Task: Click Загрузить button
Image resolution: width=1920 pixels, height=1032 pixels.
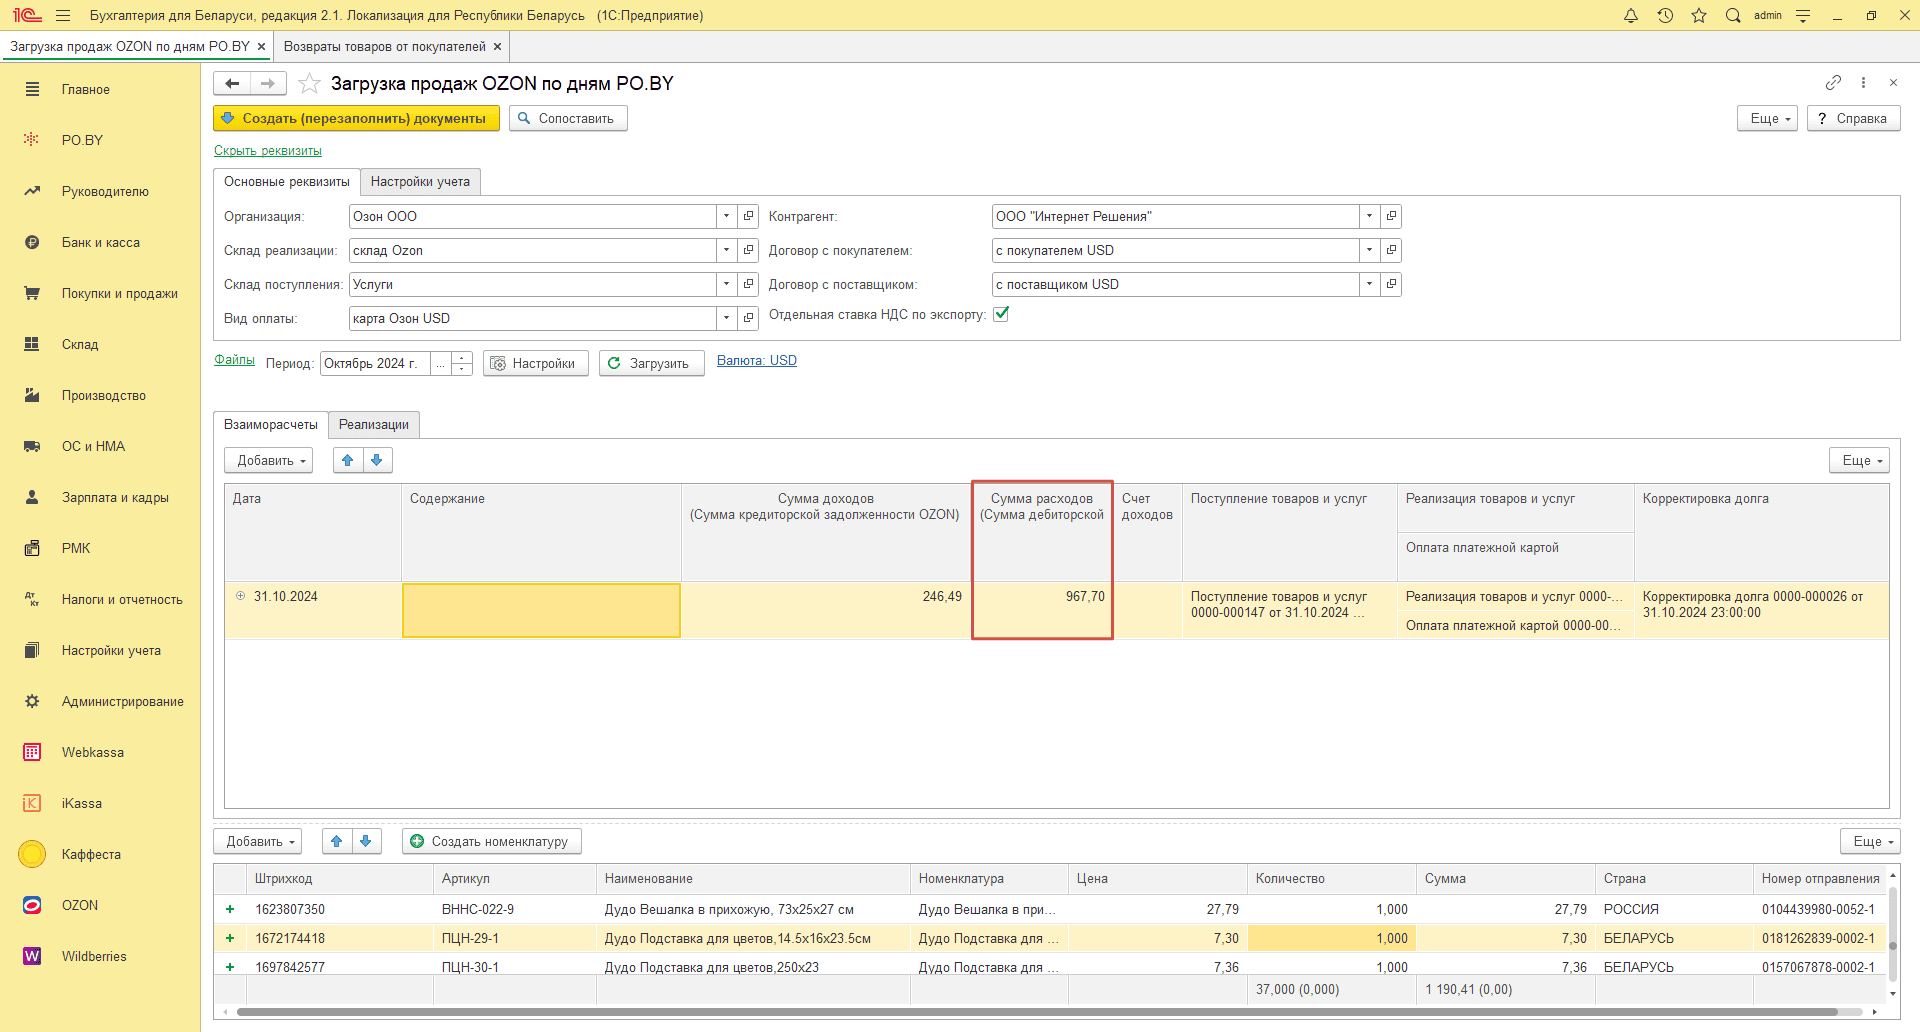Action: point(651,363)
